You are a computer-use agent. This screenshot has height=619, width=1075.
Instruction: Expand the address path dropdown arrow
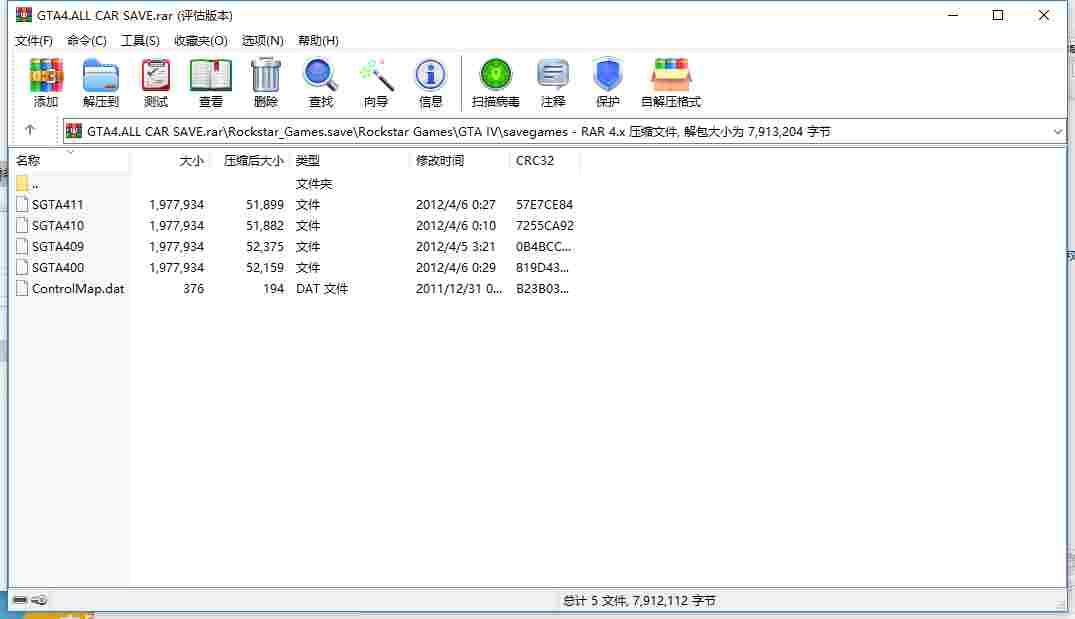[x=1057, y=132]
